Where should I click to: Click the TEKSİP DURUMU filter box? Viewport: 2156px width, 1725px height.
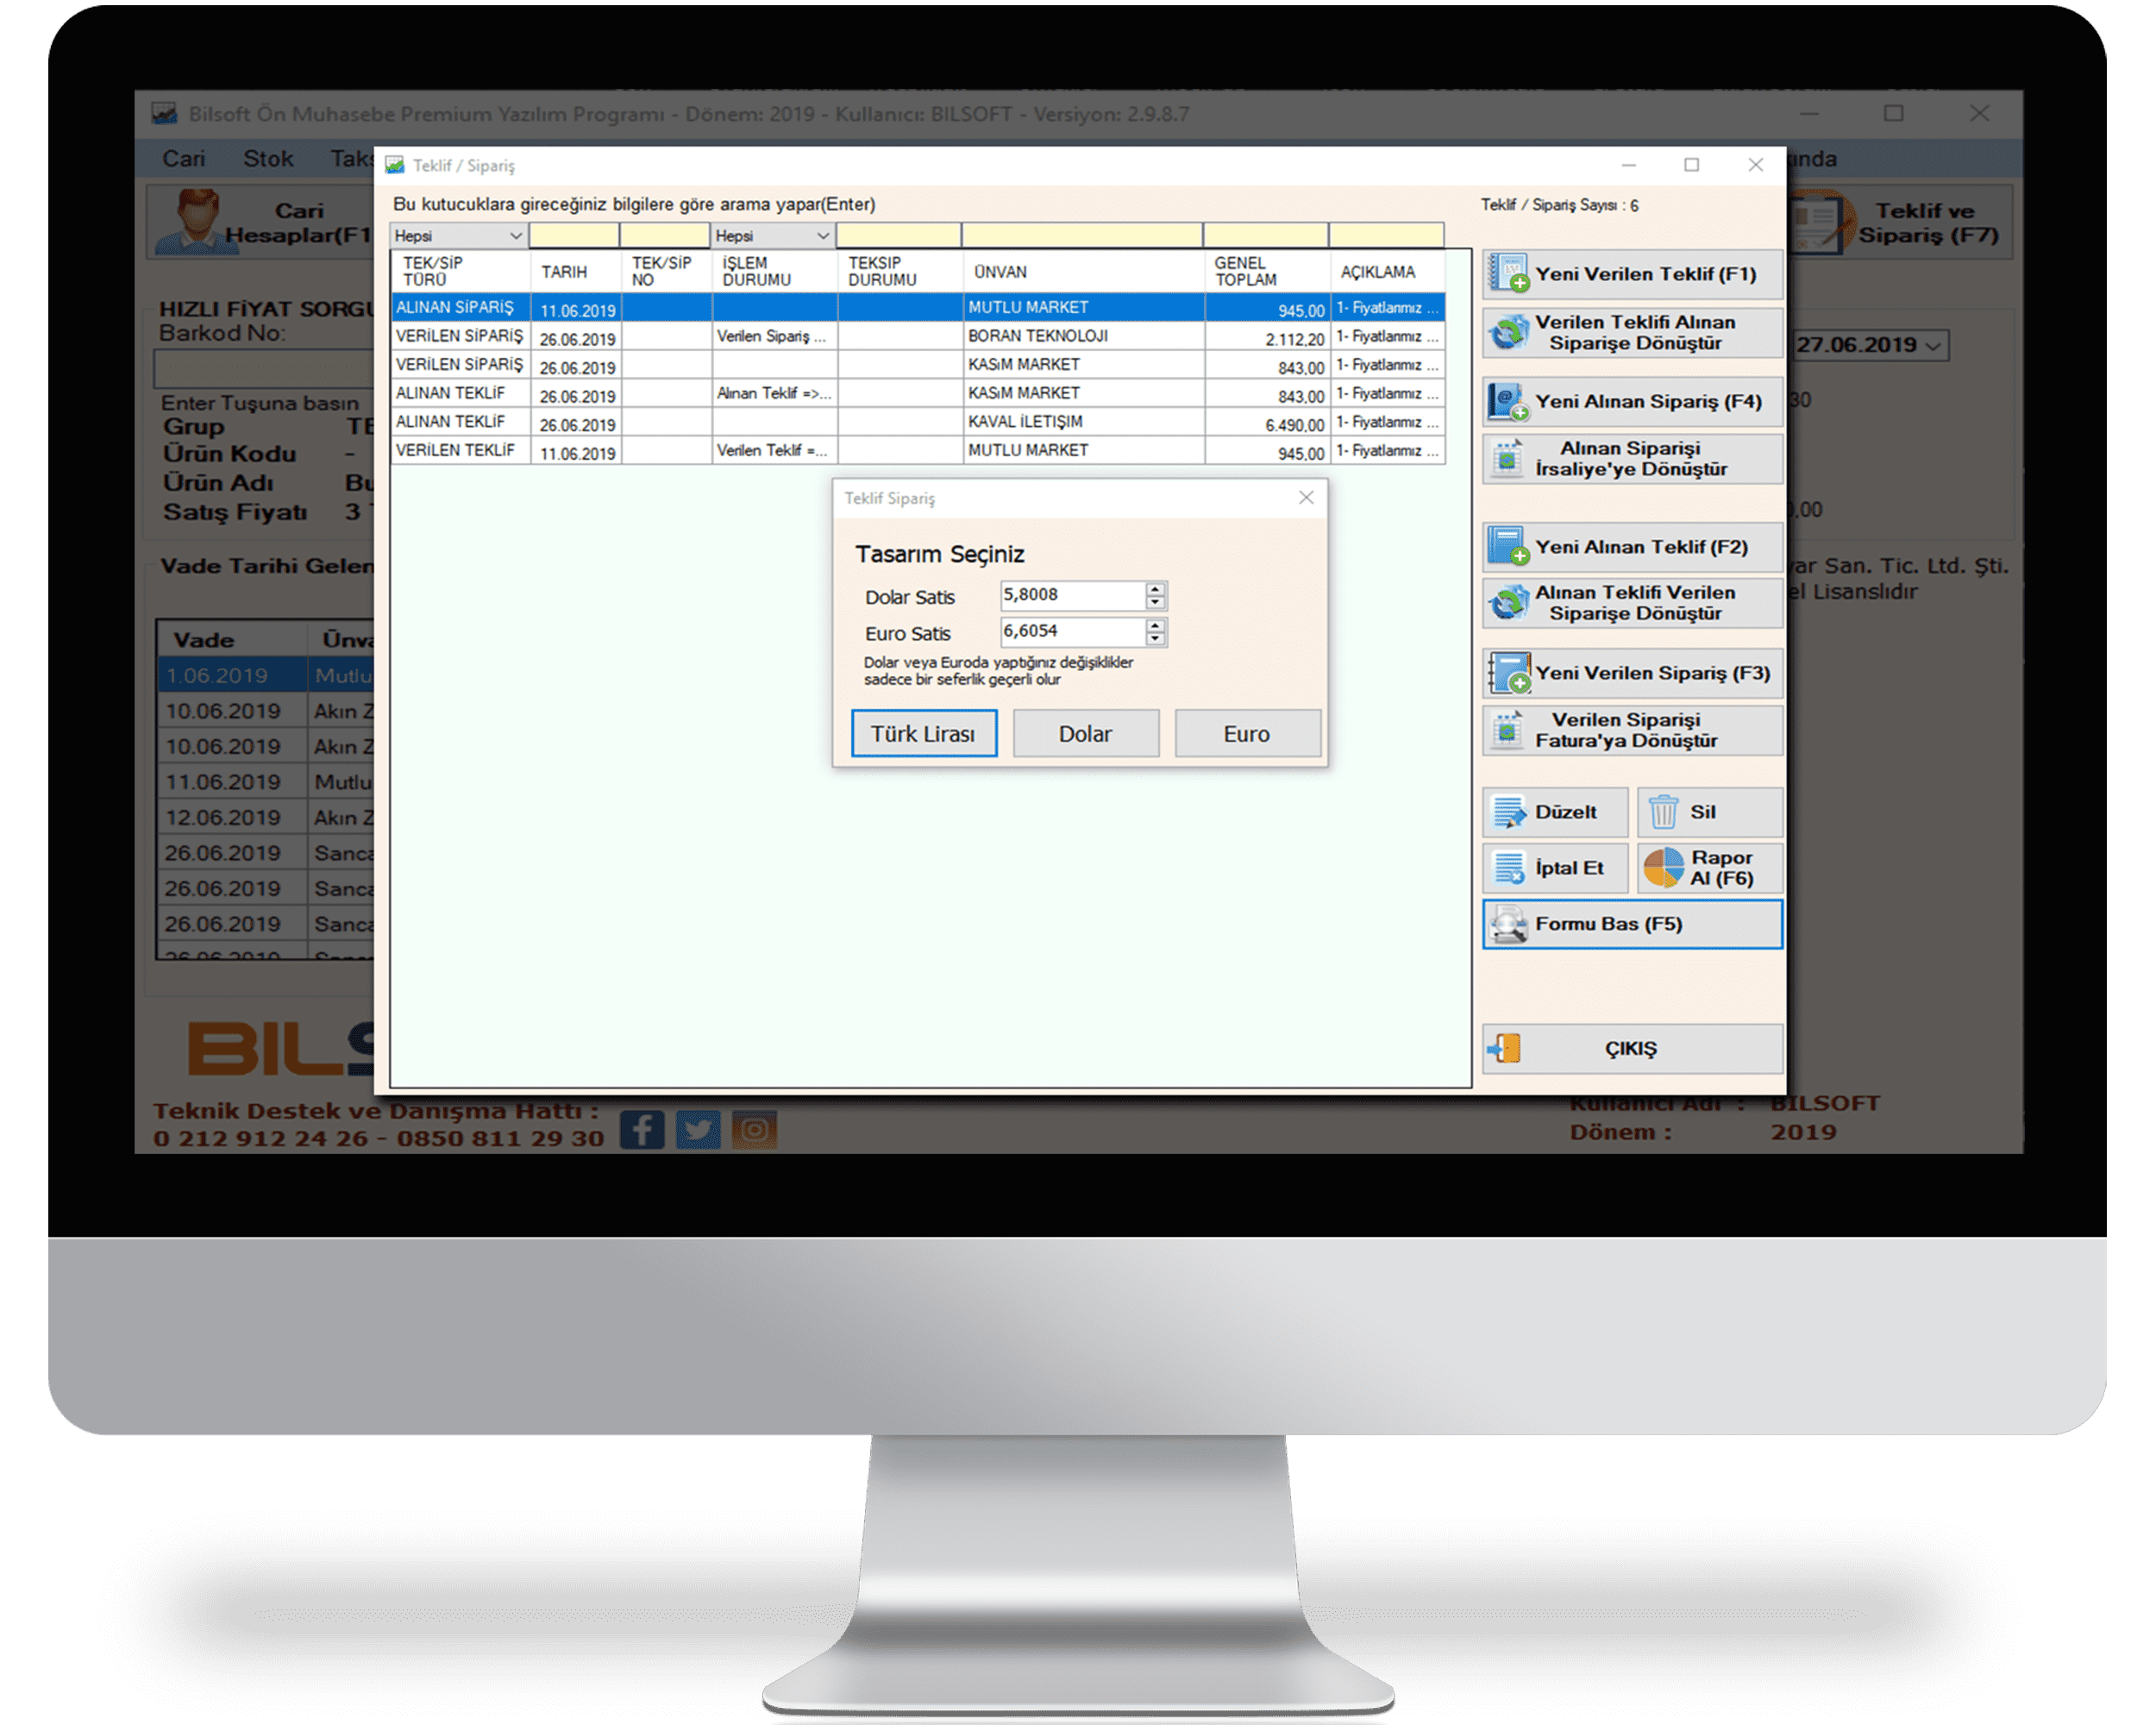pos(899,236)
